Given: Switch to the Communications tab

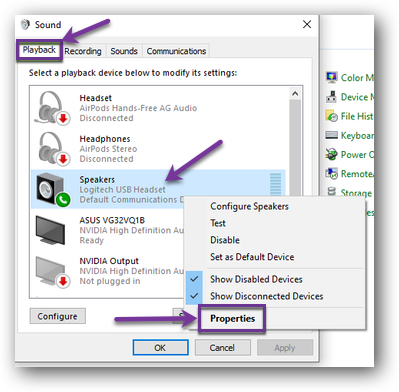Looking at the screenshot, I should [x=176, y=51].
